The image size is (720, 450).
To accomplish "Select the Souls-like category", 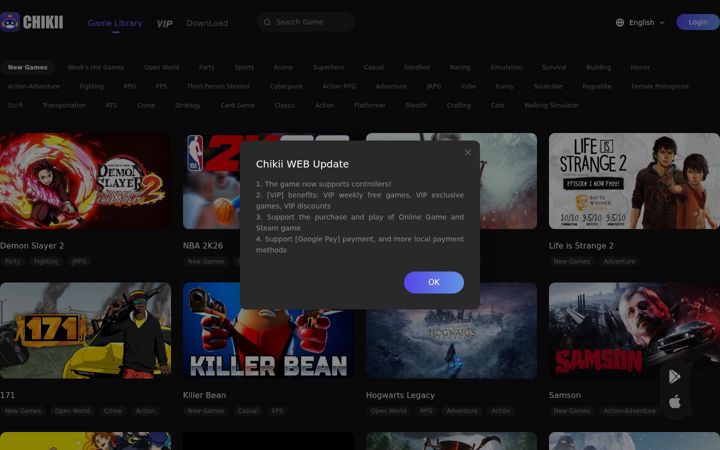I will 547,86.
